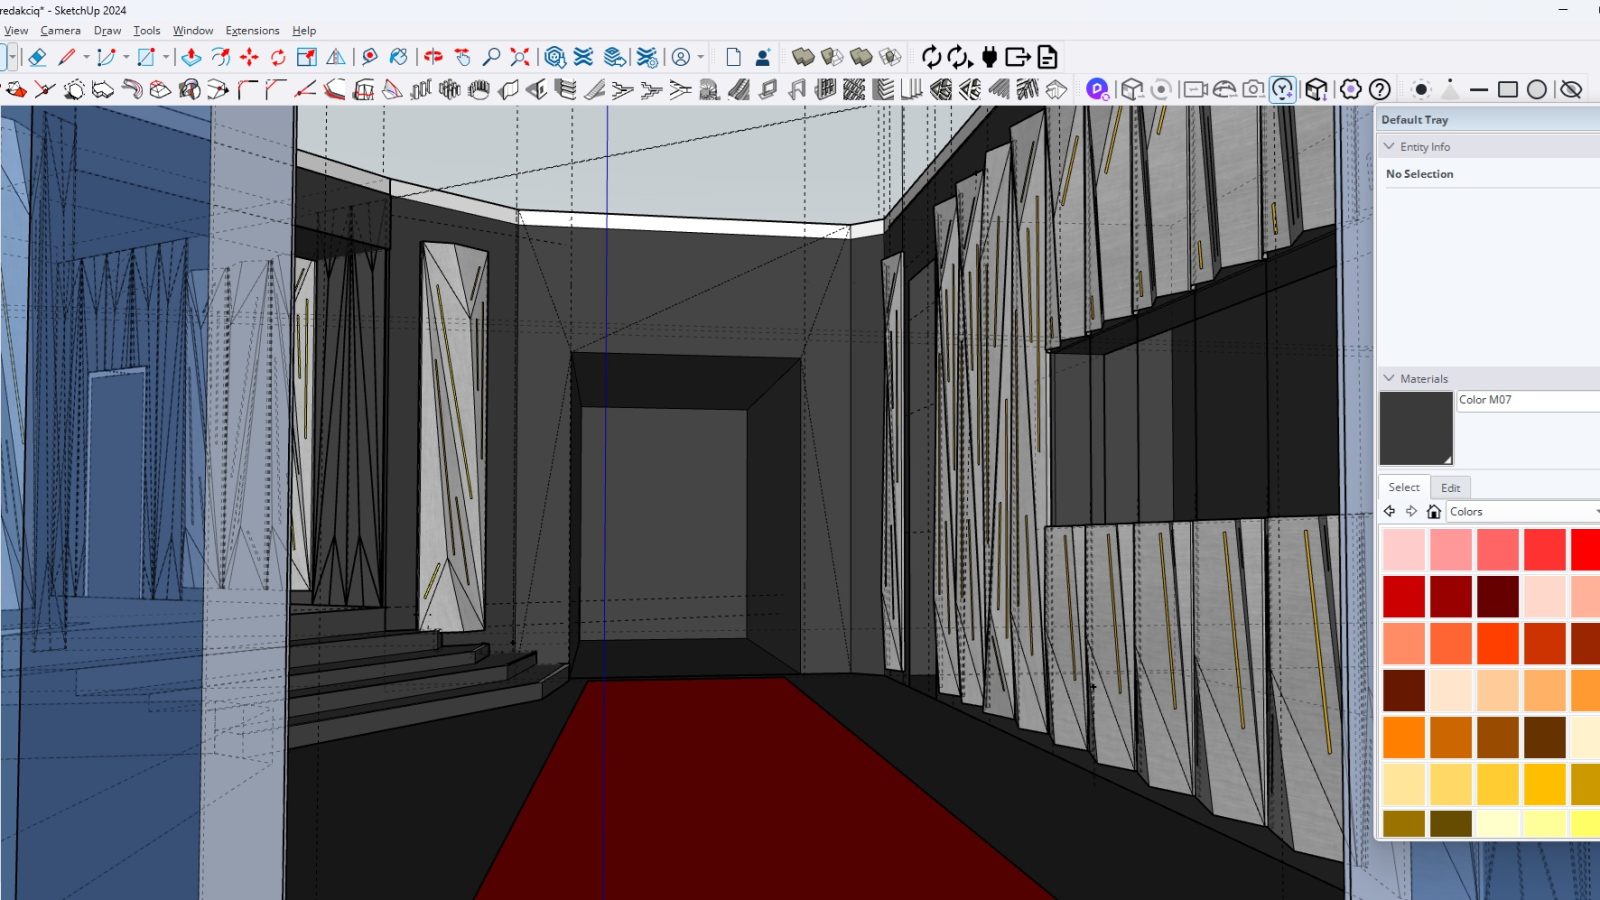Open the Camera menu

(60, 30)
